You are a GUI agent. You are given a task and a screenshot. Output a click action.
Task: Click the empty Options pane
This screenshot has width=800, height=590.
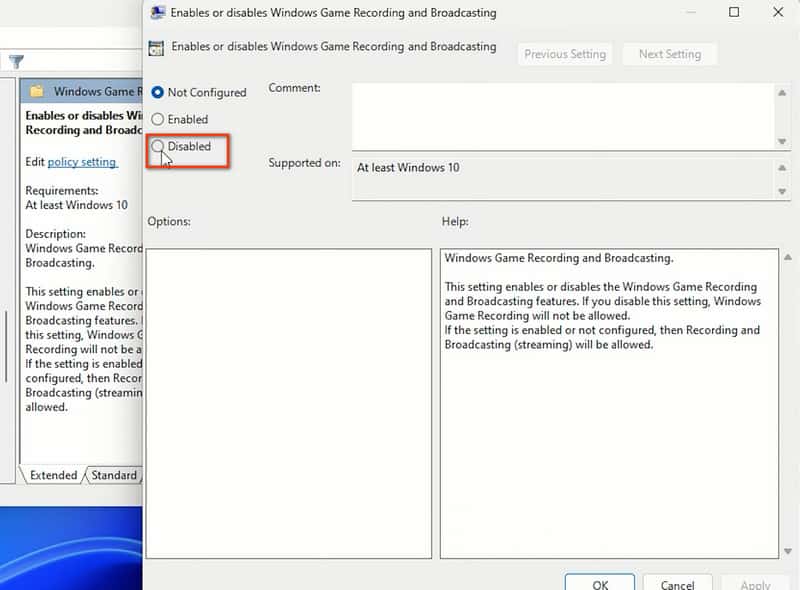pos(289,403)
